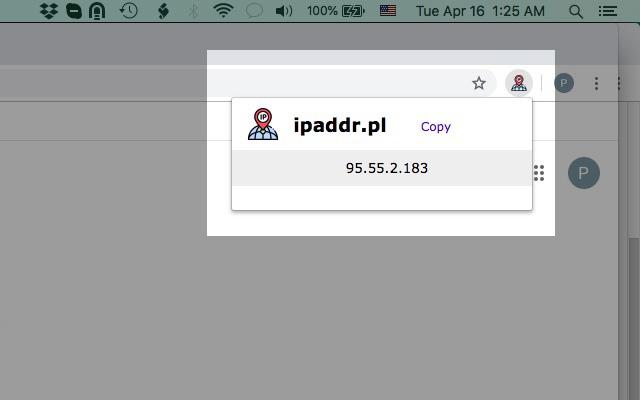Click the ipaddr.pl extension toolbar icon
This screenshot has width=640, height=400.
519,83
